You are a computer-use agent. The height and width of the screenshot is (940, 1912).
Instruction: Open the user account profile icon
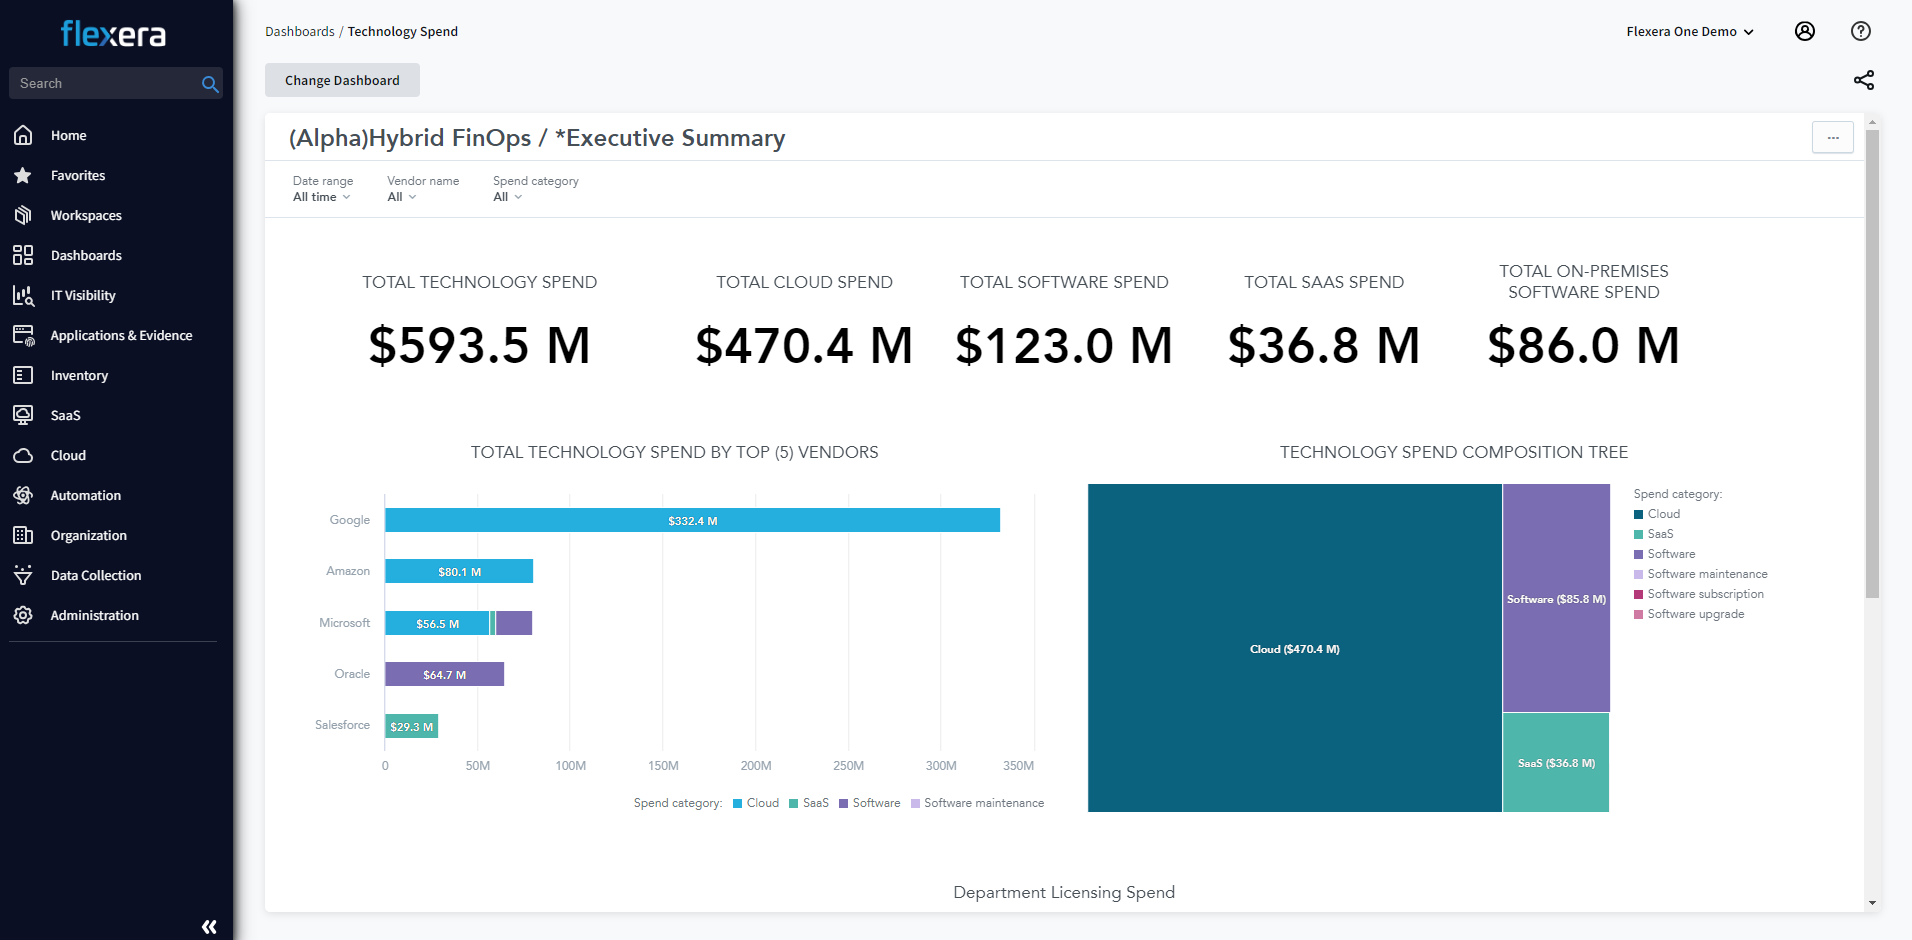coord(1804,31)
